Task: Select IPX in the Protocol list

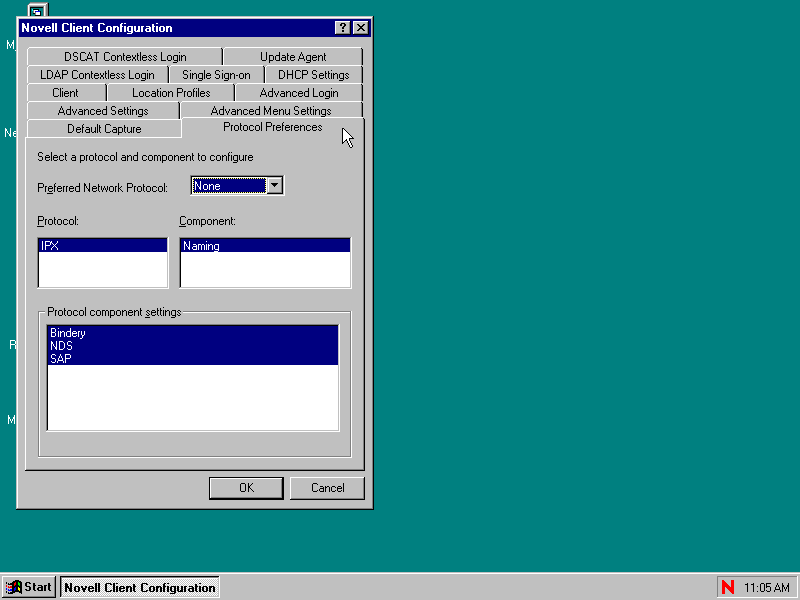Action: click(103, 245)
